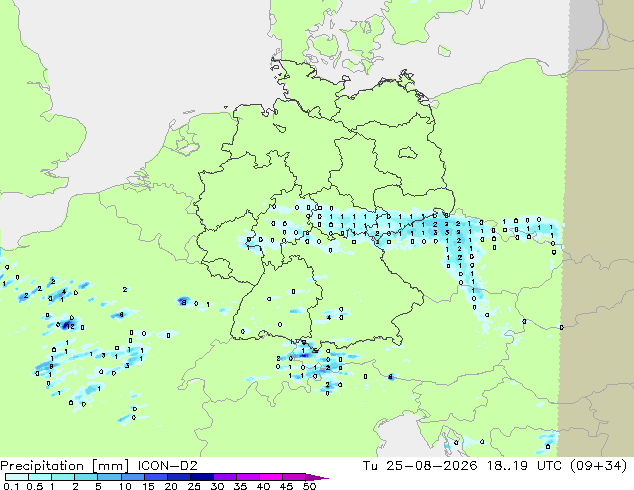
Task: Click the date 'Tu 25-08-2026' text
Action: (420, 466)
